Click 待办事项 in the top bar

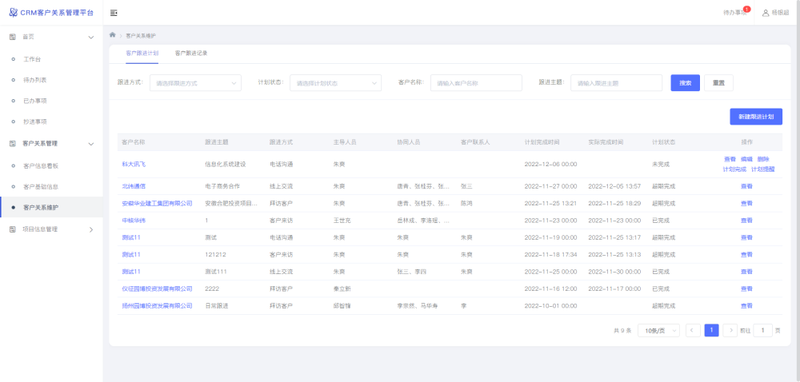coord(735,13)
